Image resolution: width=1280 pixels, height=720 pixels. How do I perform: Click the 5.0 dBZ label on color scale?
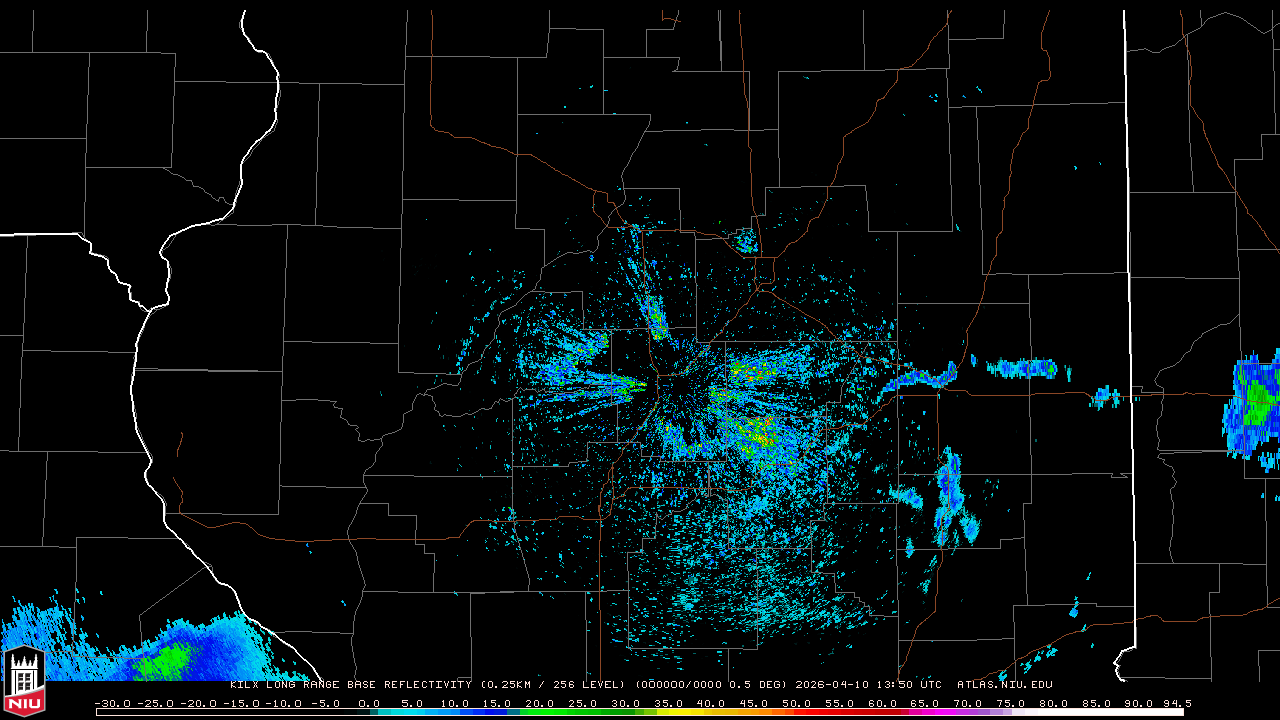[411, 703]
